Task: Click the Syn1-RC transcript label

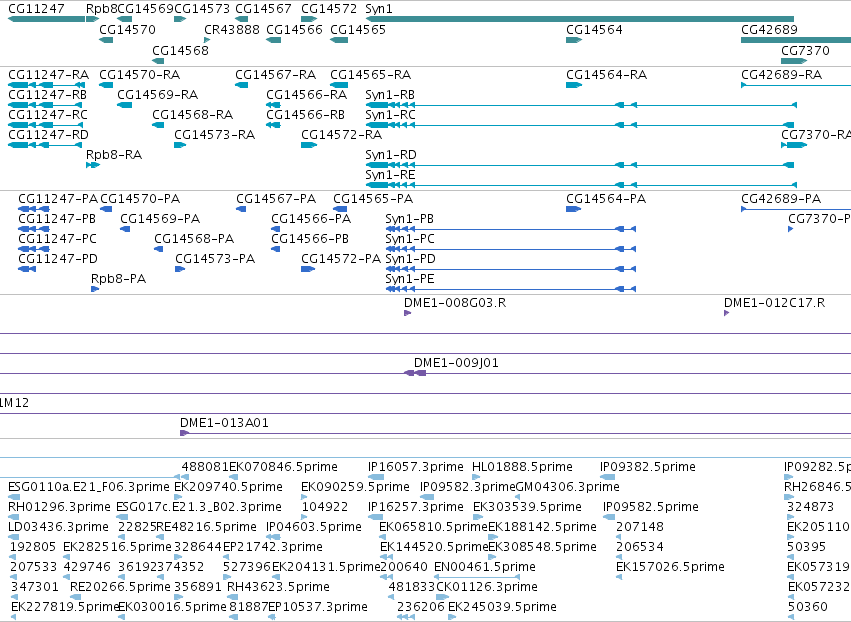Action: [390, 115]
